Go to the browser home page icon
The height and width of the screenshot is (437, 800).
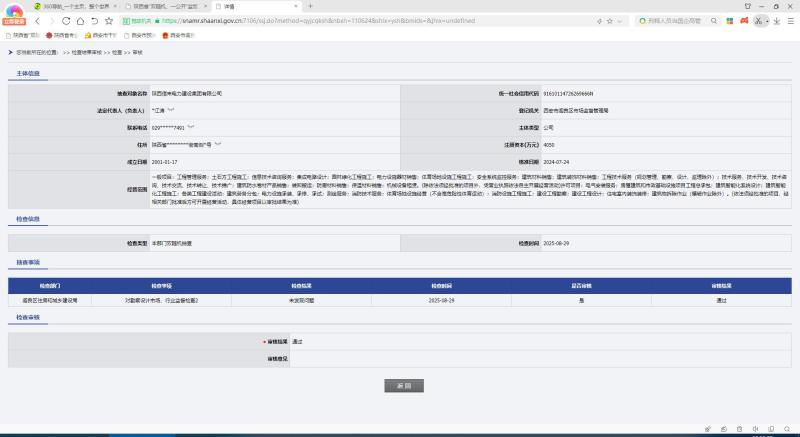[x=80, y=20]
